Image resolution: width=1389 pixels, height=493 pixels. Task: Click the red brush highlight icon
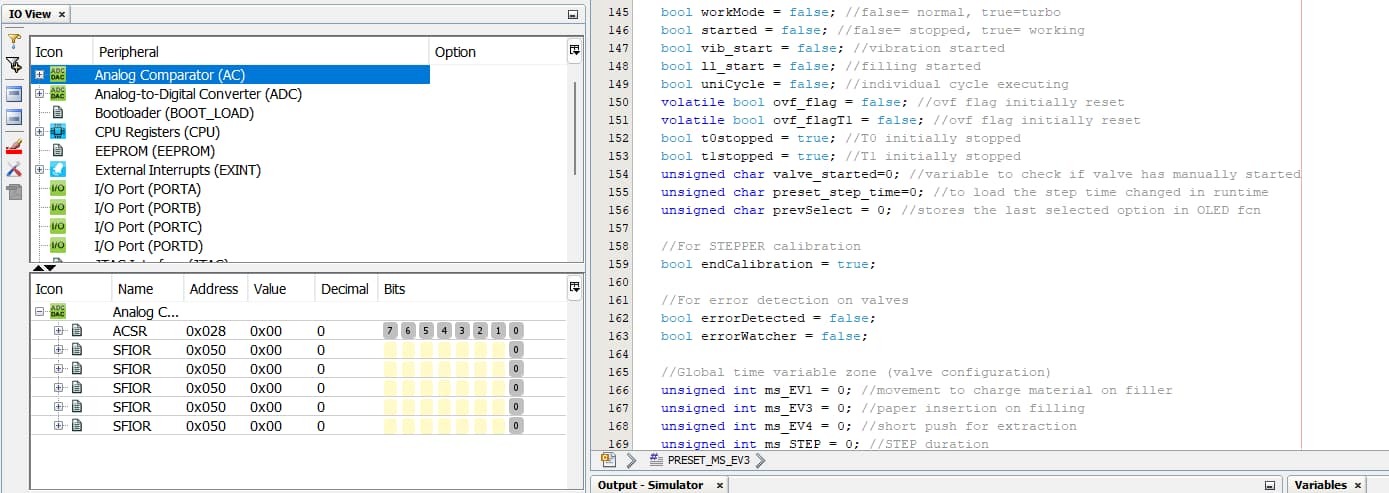(x=14, y=145)
